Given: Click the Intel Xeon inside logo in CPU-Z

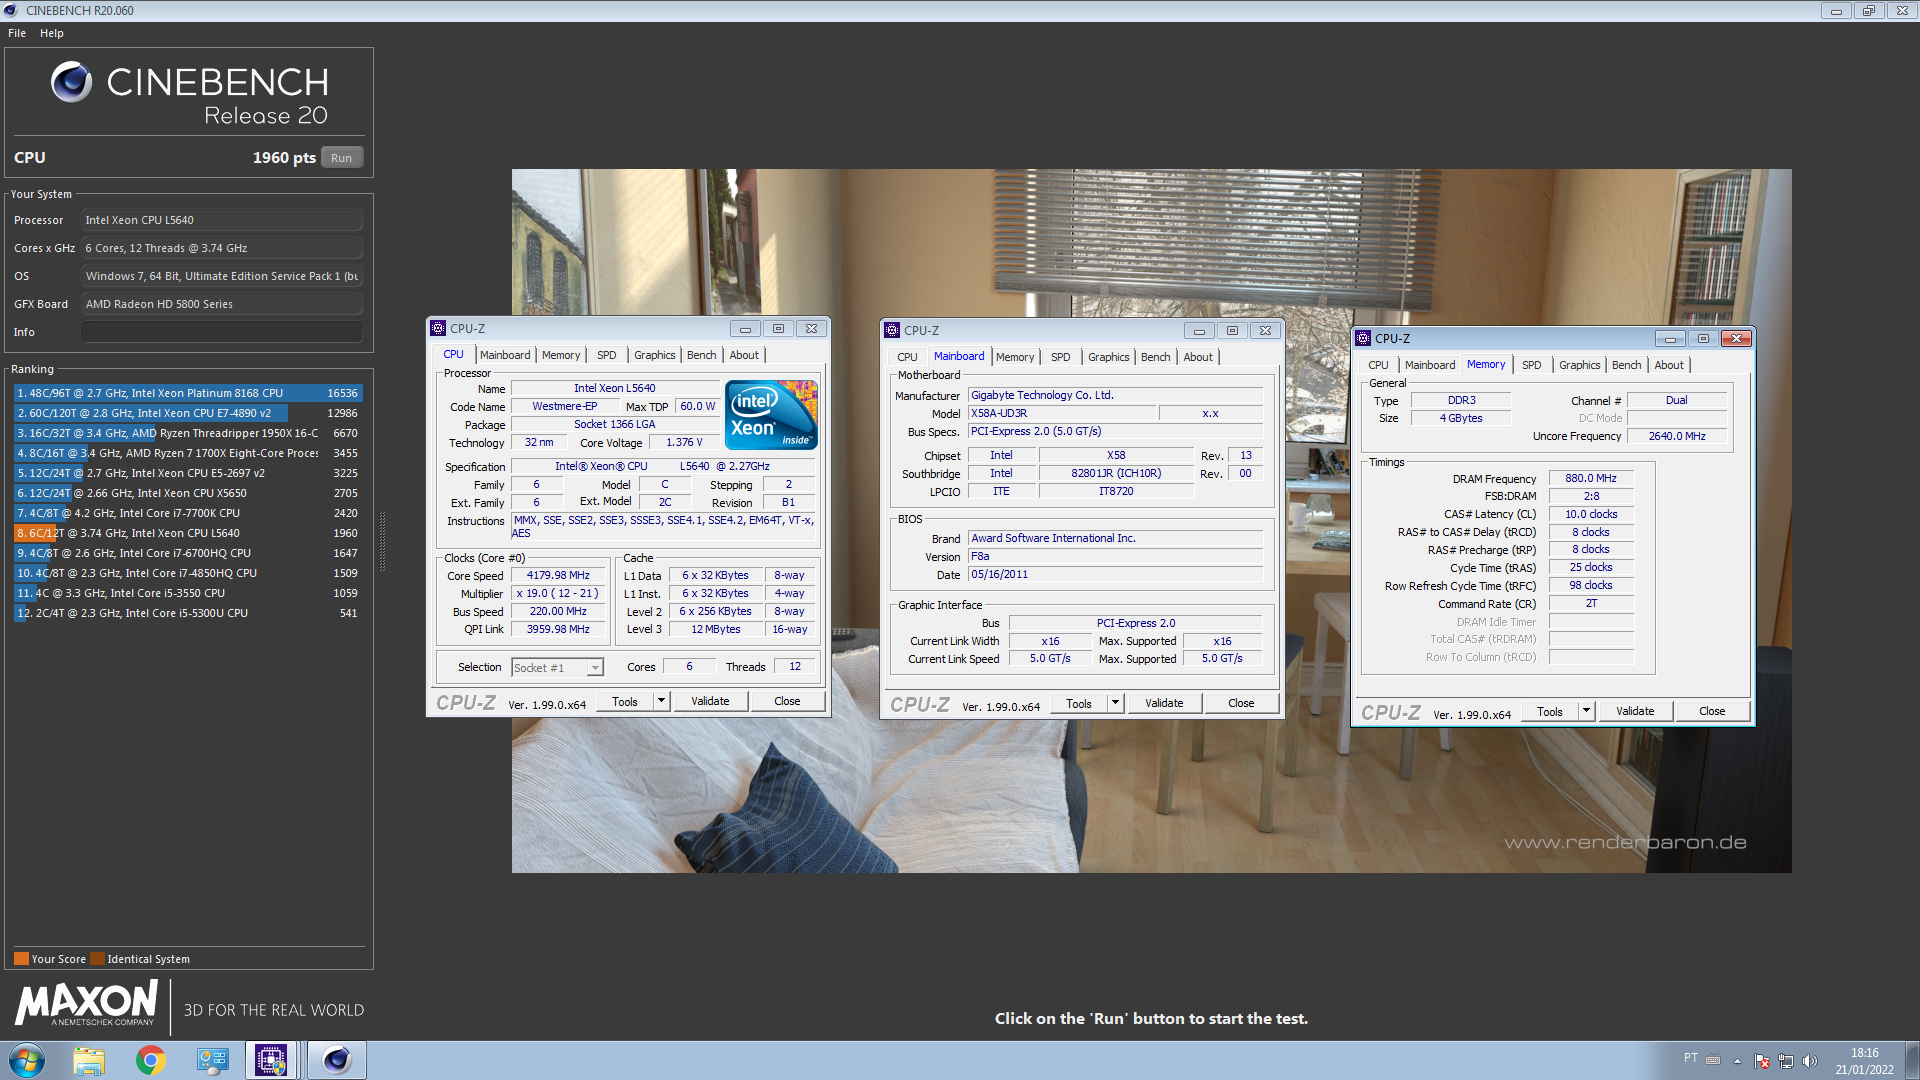Looking at the screenshot, I should (x=771, y=414).
